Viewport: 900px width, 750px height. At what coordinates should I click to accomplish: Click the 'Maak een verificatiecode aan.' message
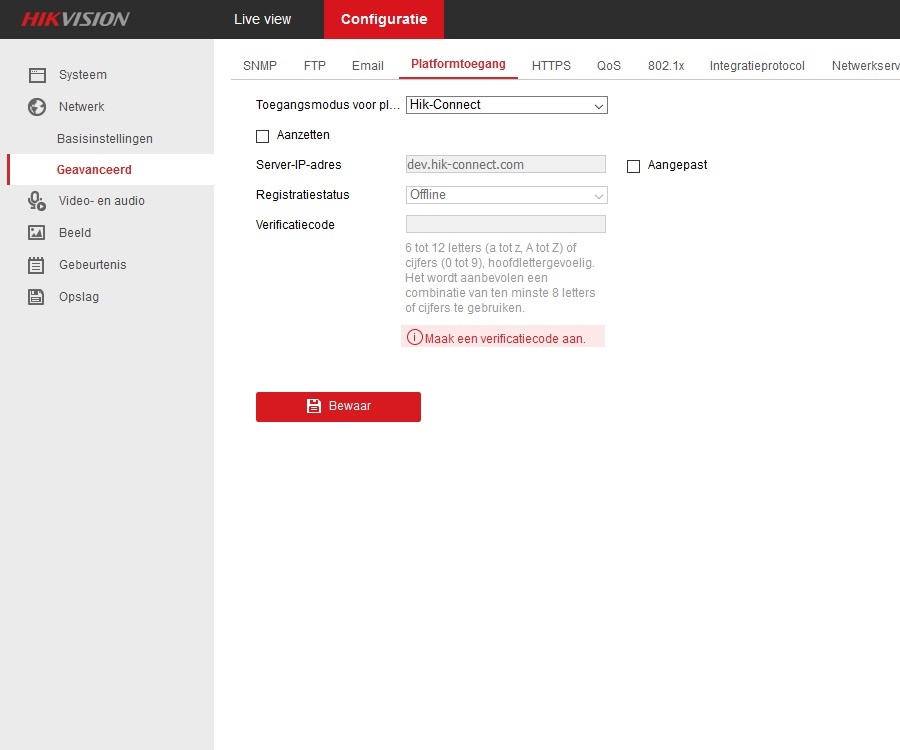click(505, 339)
